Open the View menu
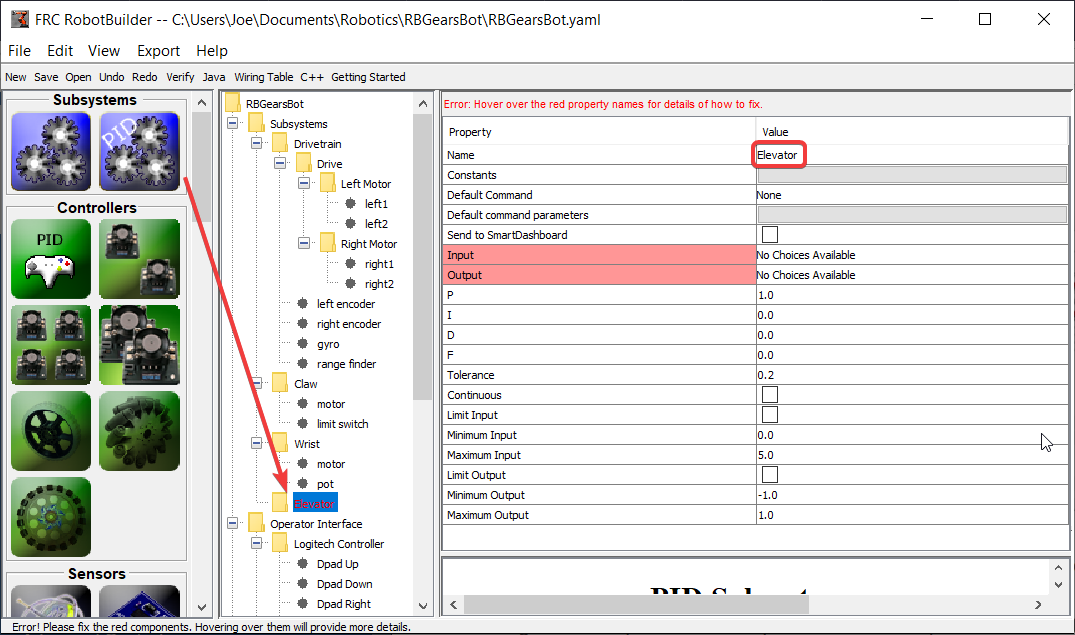 point(104,51)
